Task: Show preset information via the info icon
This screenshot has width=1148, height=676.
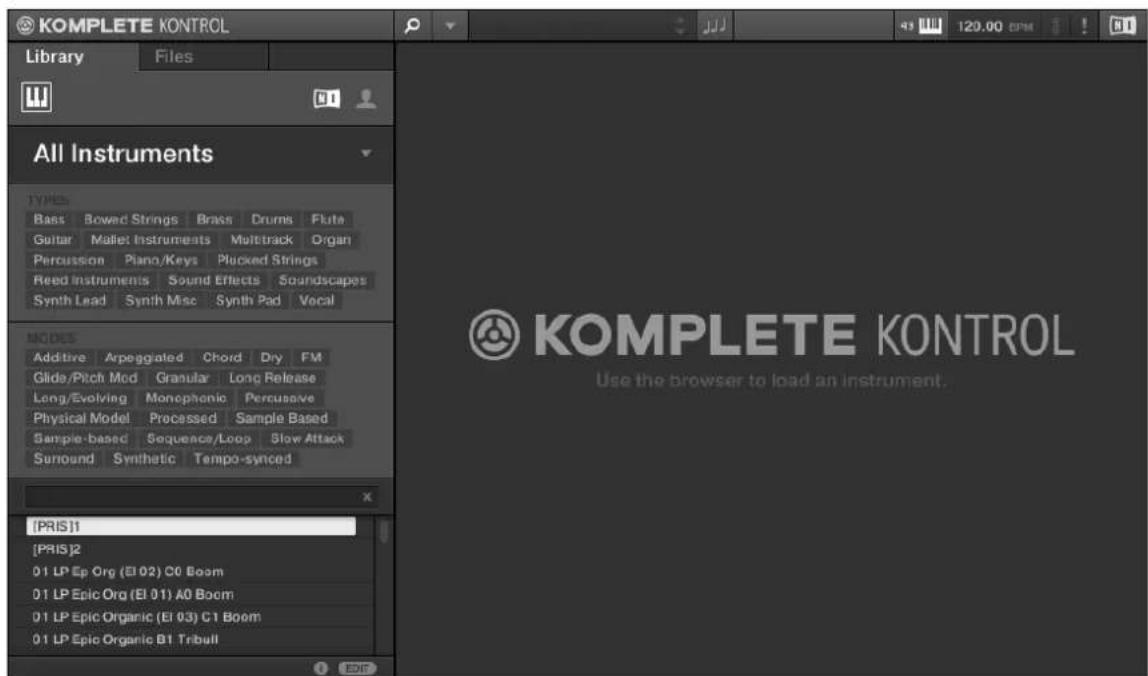Action: 321,667
